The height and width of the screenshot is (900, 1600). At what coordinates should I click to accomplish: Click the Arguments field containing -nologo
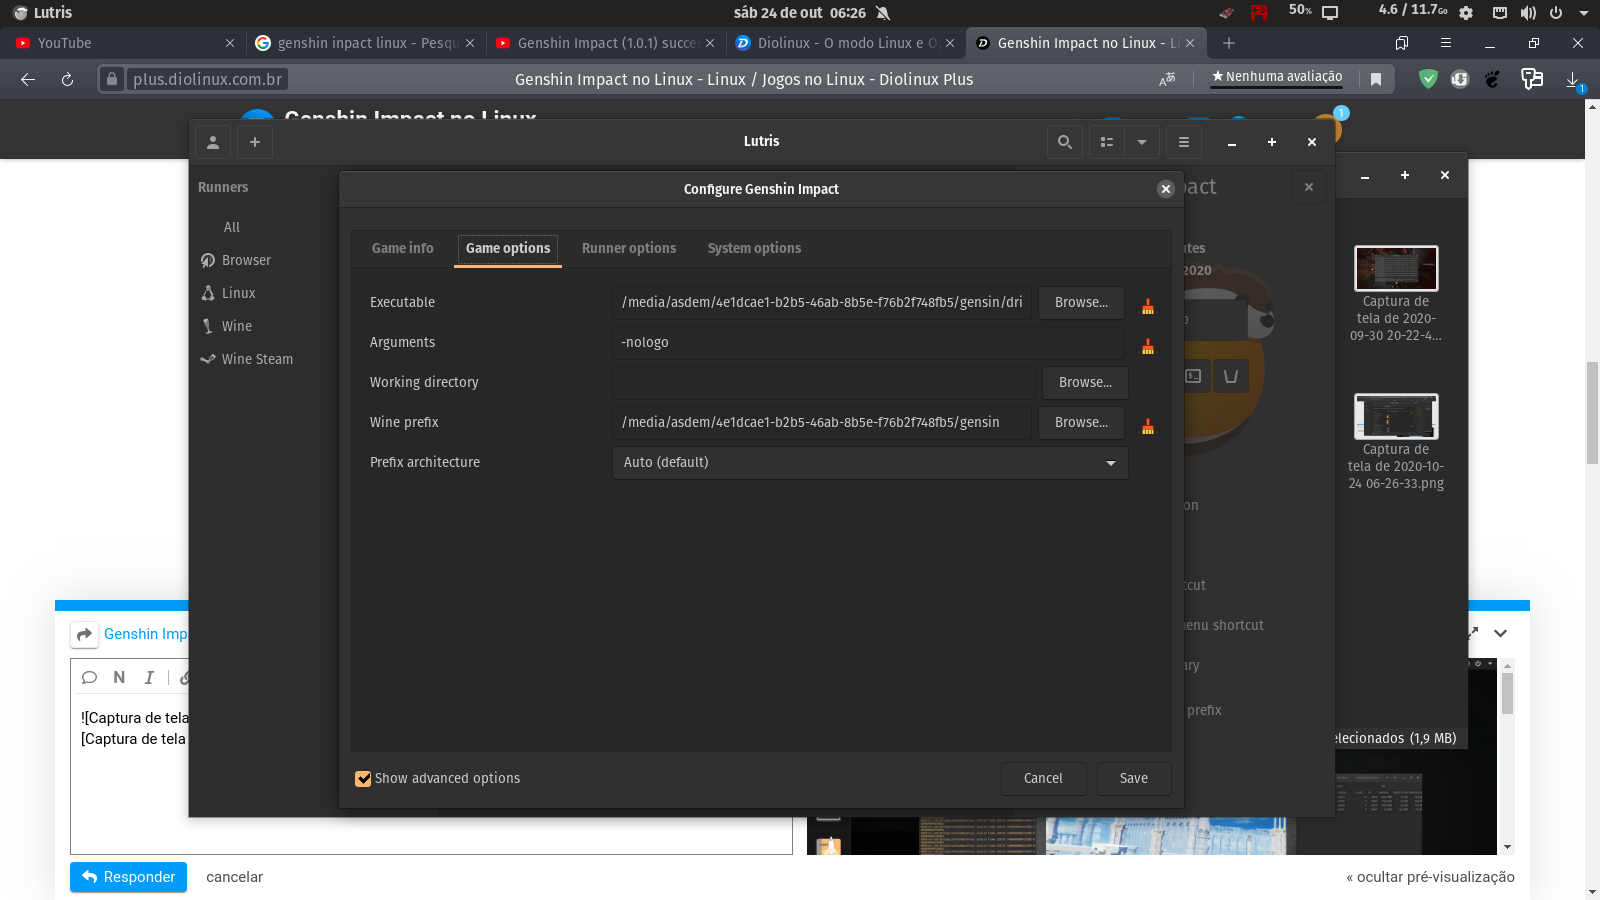point(868,342)
